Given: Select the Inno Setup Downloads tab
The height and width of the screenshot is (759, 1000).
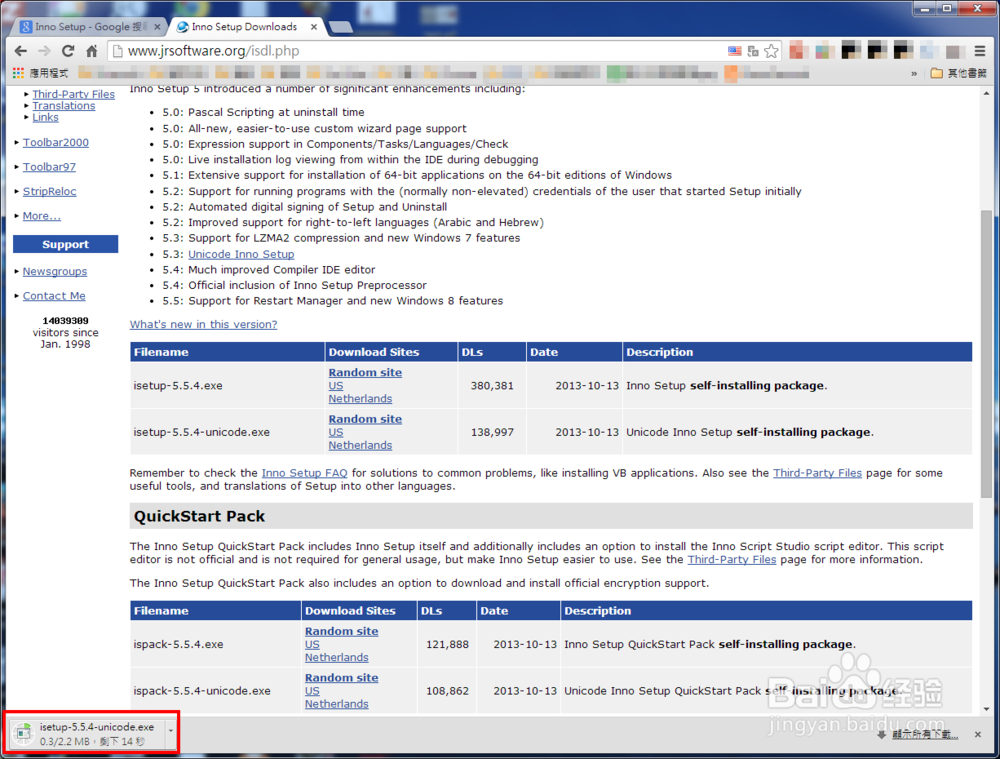Looking at the screenshot, I should 244,27.
